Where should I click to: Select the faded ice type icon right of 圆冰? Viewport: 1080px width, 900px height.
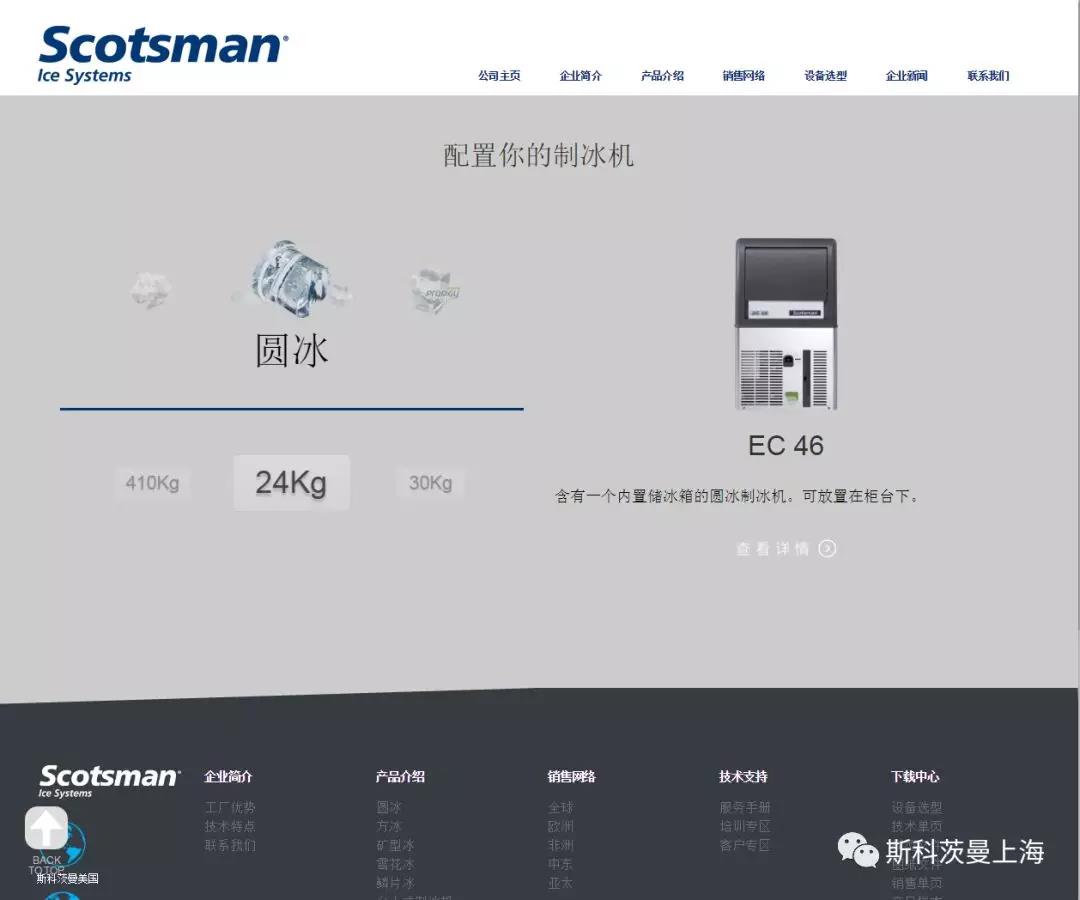coord(435,291)
